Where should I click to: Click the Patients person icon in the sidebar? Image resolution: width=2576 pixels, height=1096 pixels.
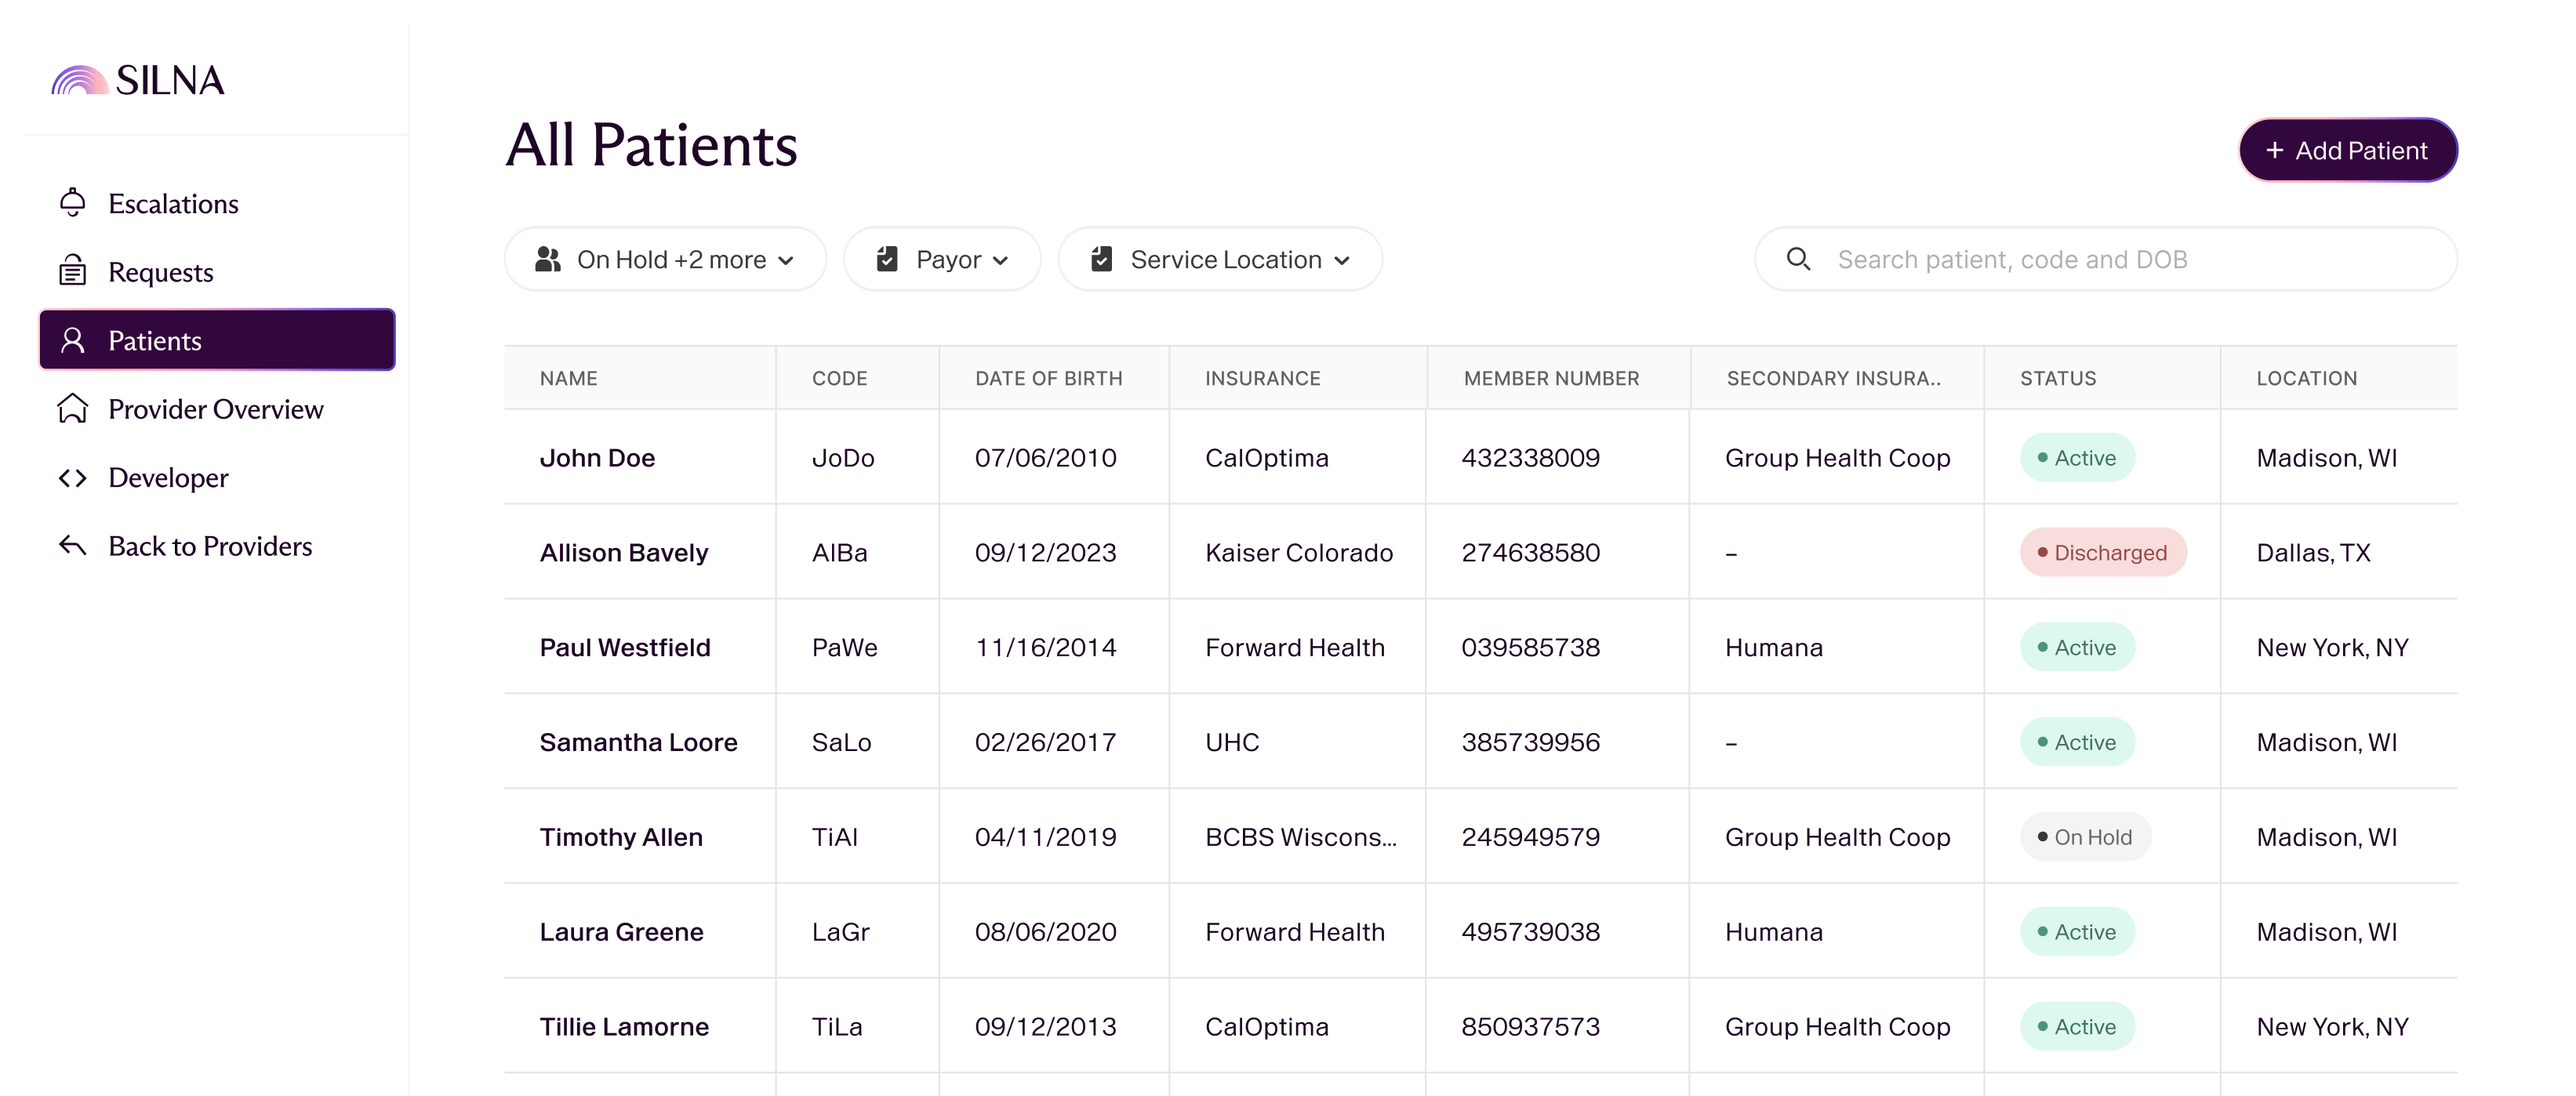(74, 340)
